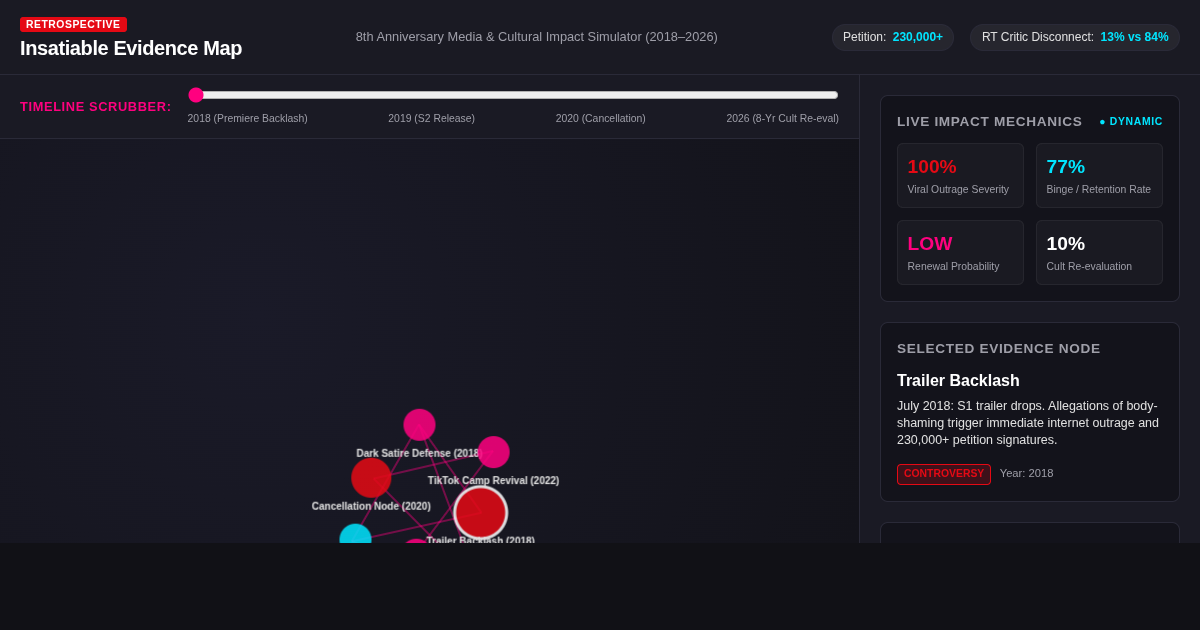Viewport: 1200px width, 630px height.
Task: Select the cyan evidence node
Action: [x=355, y=535]
